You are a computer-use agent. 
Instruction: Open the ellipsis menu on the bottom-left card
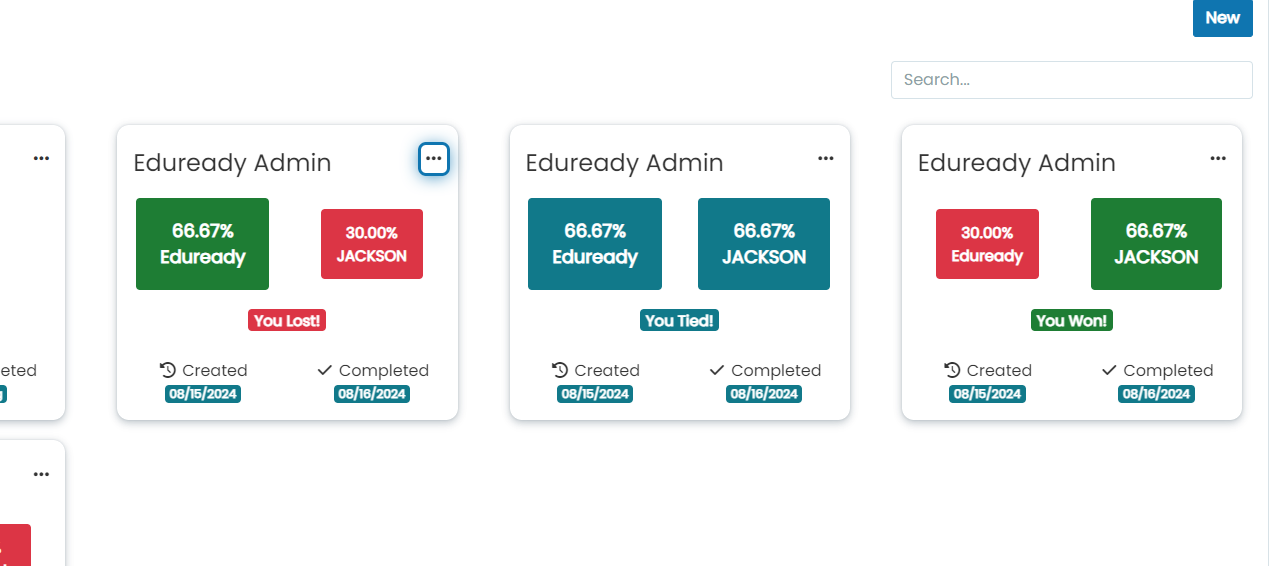pos(41,474)
